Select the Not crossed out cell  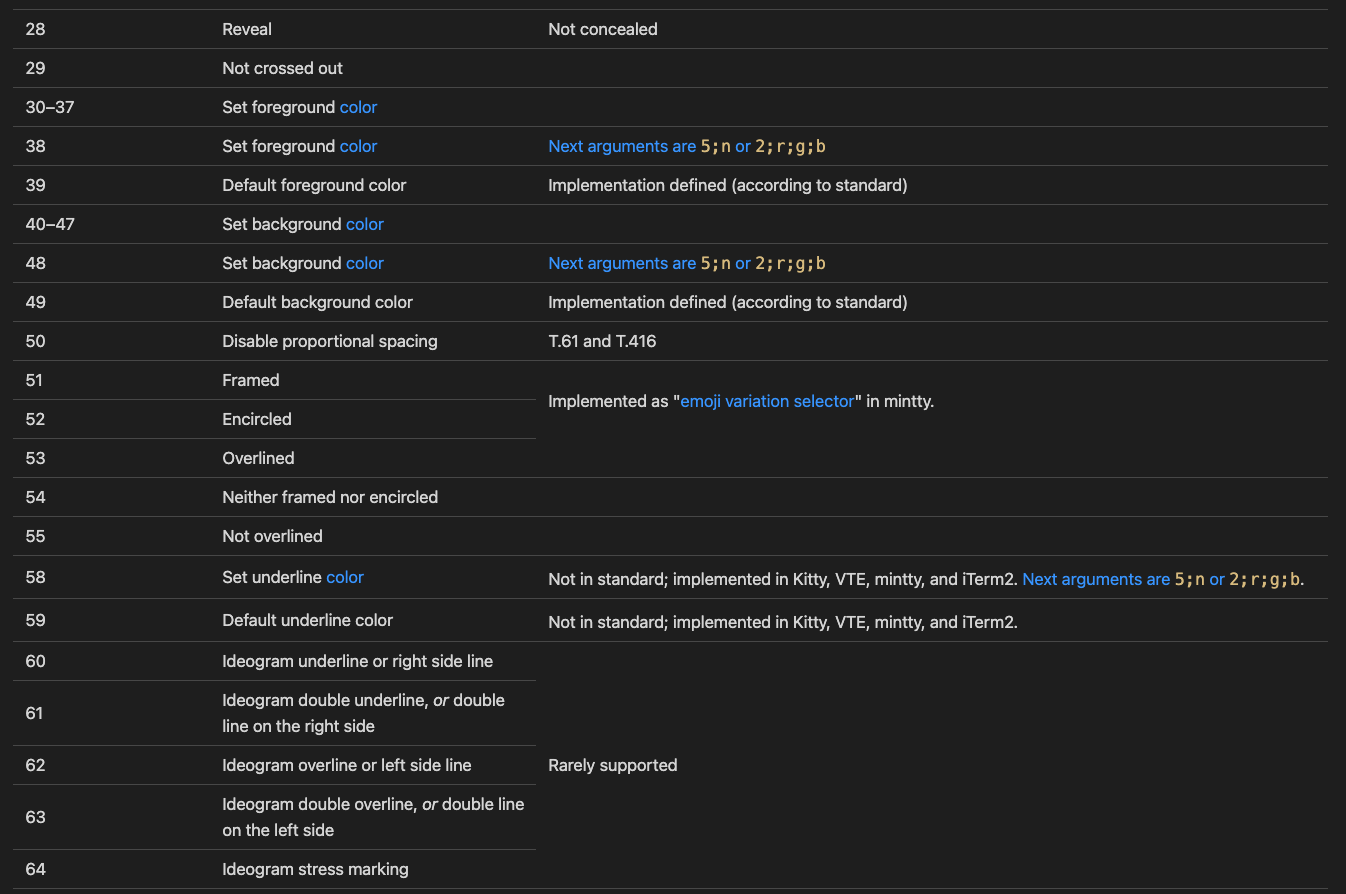point(282,68)
